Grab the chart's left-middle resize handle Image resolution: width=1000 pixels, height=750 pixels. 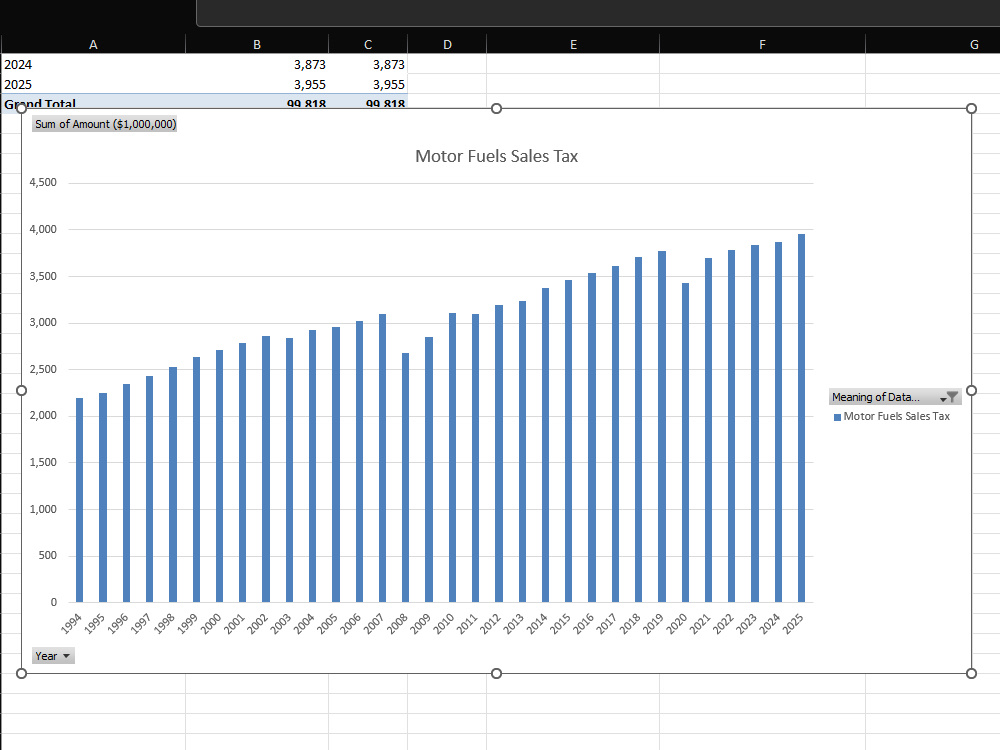pos(21,390)
